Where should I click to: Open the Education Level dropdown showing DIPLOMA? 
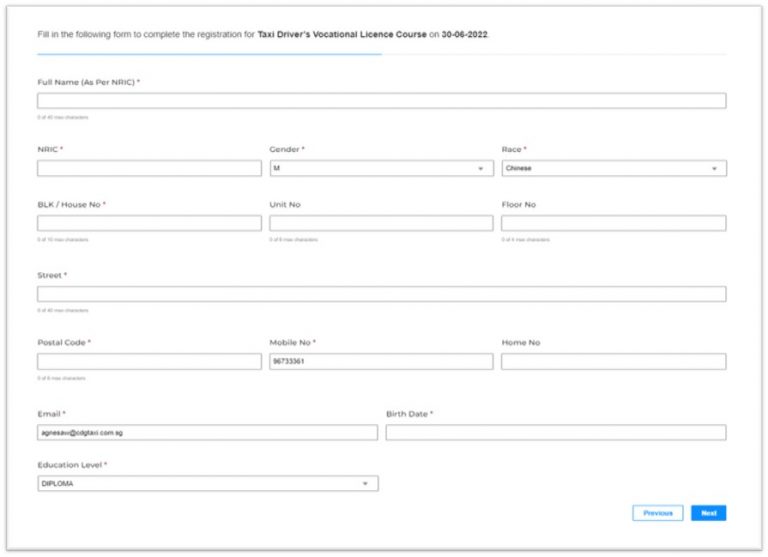click(x=207, y=484)
